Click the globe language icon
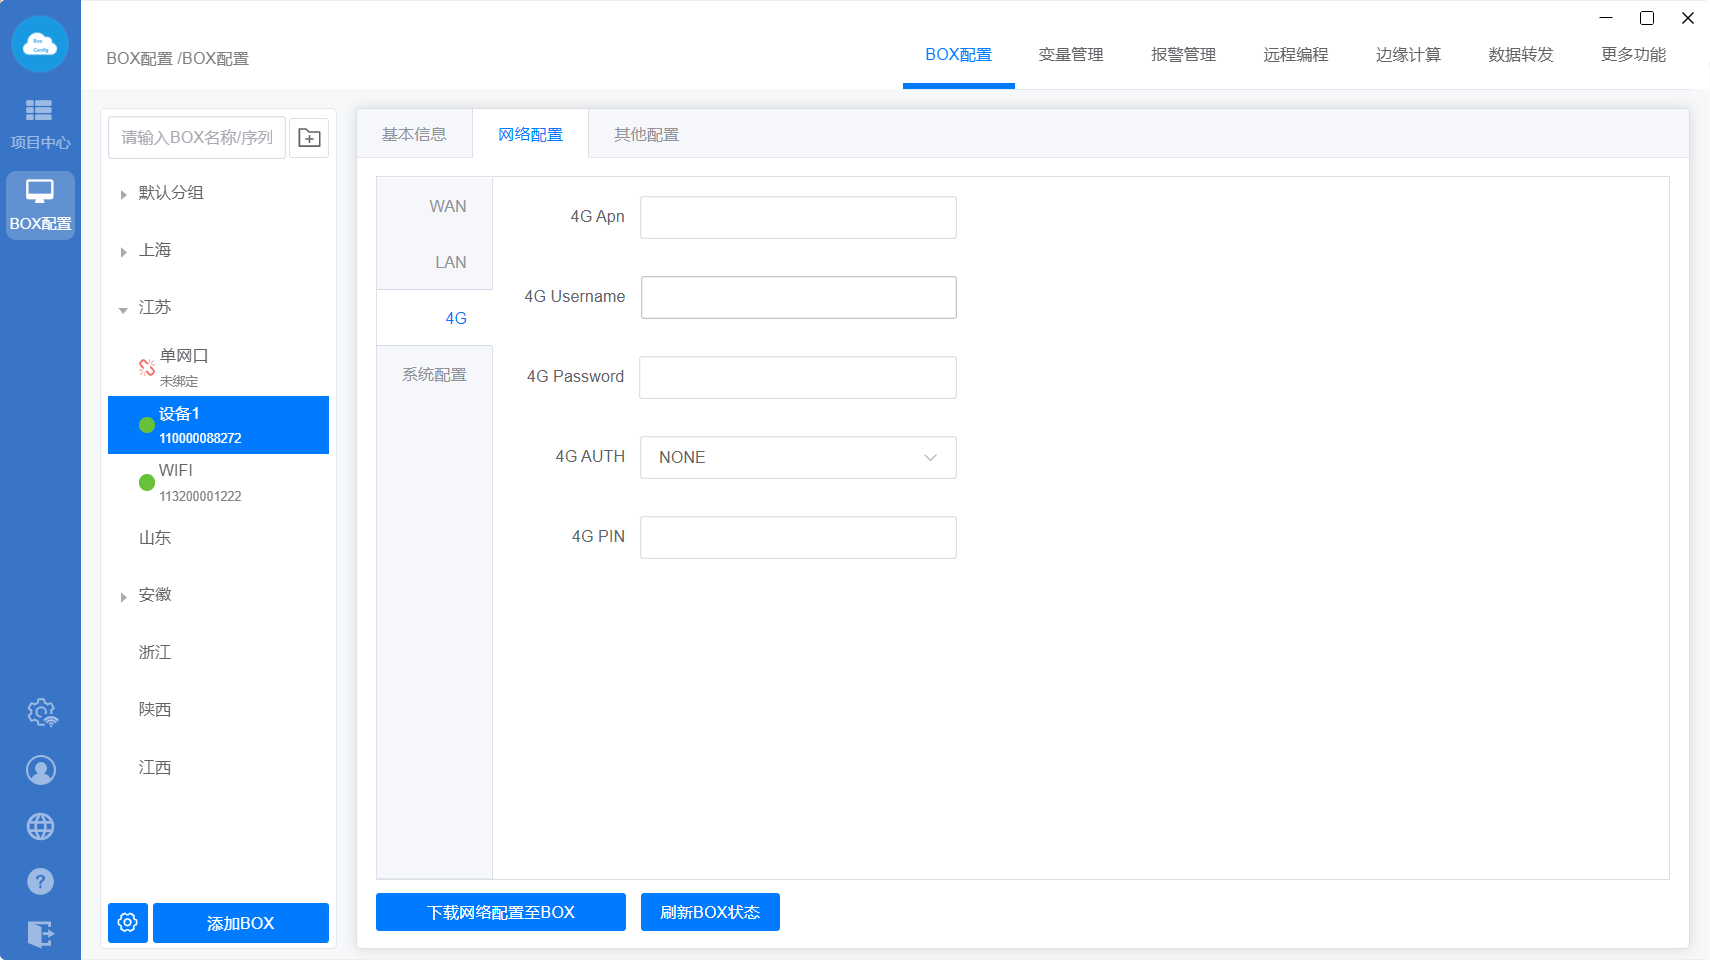 (x=41, y=827)
